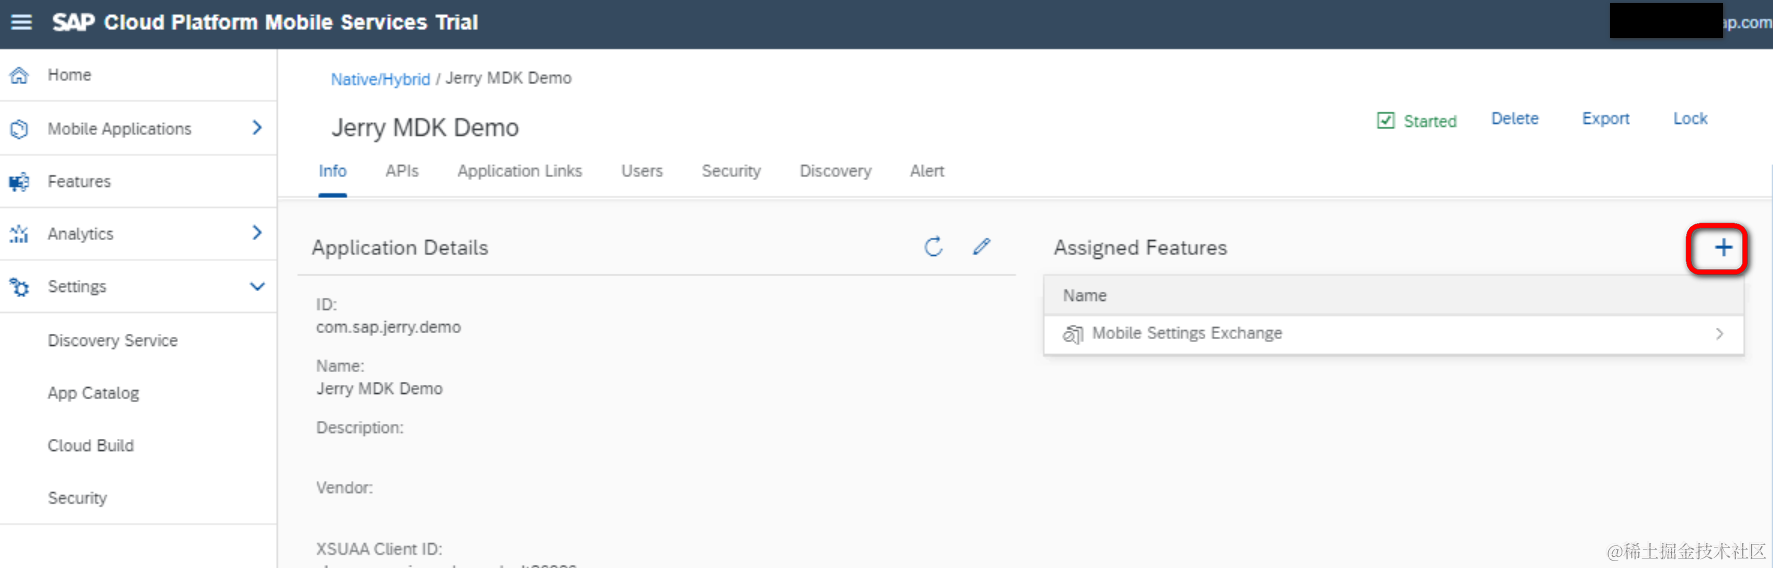The image size is (1773, 568).
Task: Expand the Mobile Applications submenu
Action: pos(257,128)
